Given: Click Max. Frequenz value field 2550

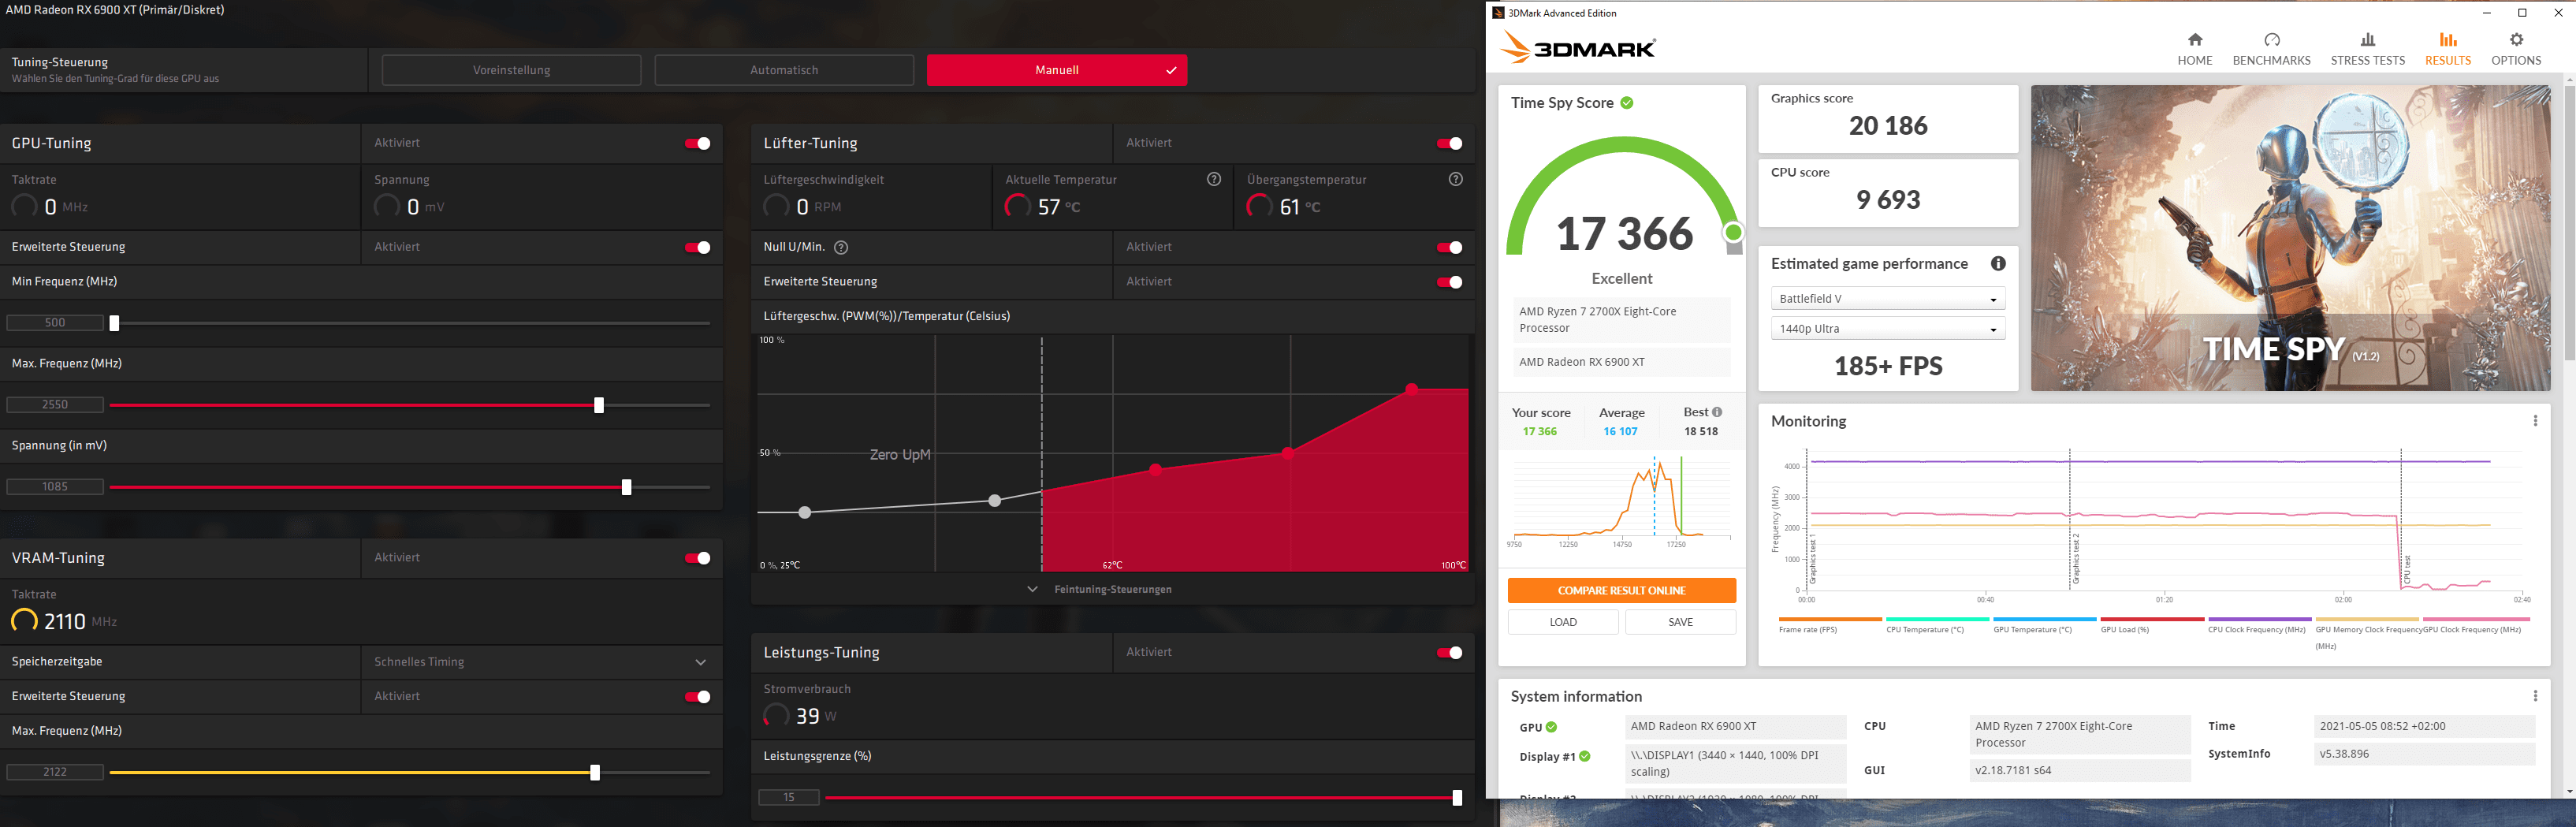Looking at the screenshot, I should pyautogui.click(x=55, y=405).
